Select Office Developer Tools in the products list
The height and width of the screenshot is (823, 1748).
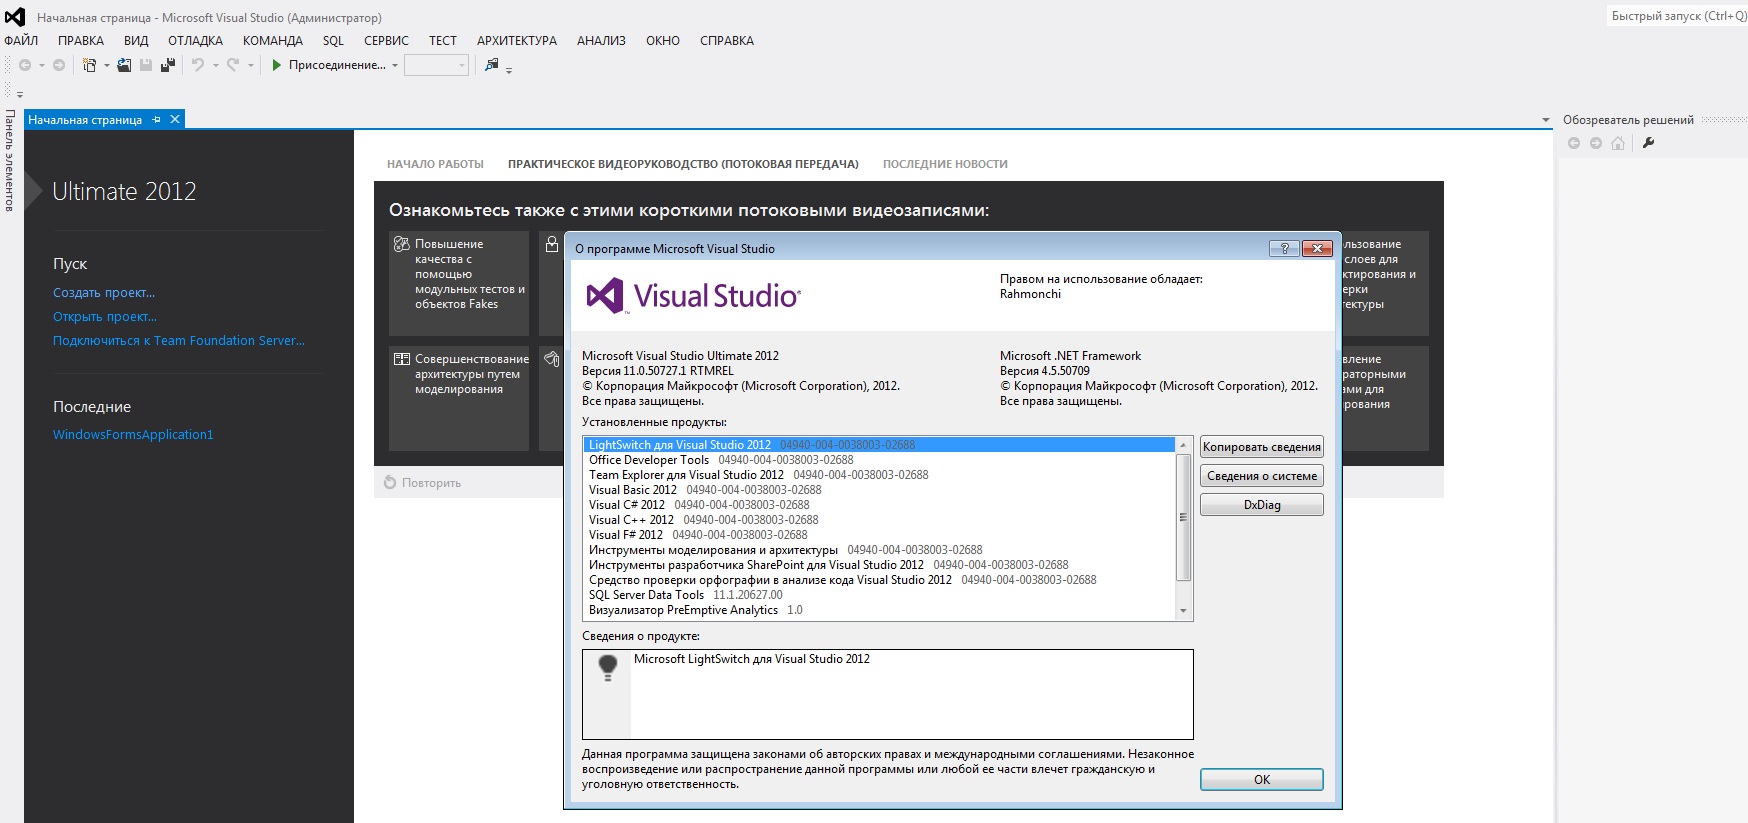[x=879, y=460]
